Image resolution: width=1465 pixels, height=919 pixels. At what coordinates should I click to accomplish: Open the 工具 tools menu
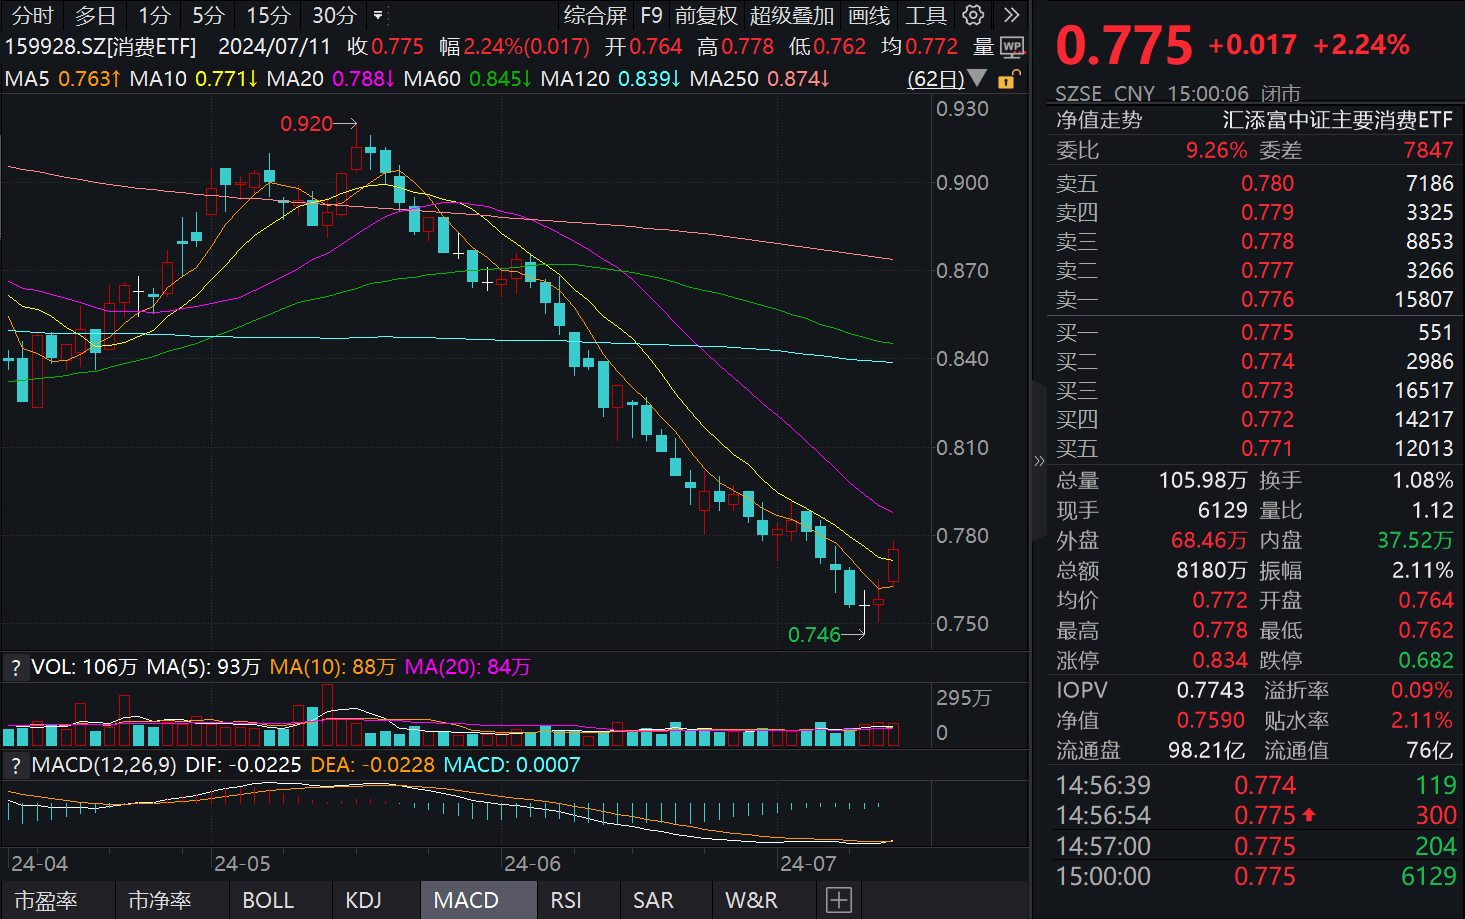tap(925, 15)
